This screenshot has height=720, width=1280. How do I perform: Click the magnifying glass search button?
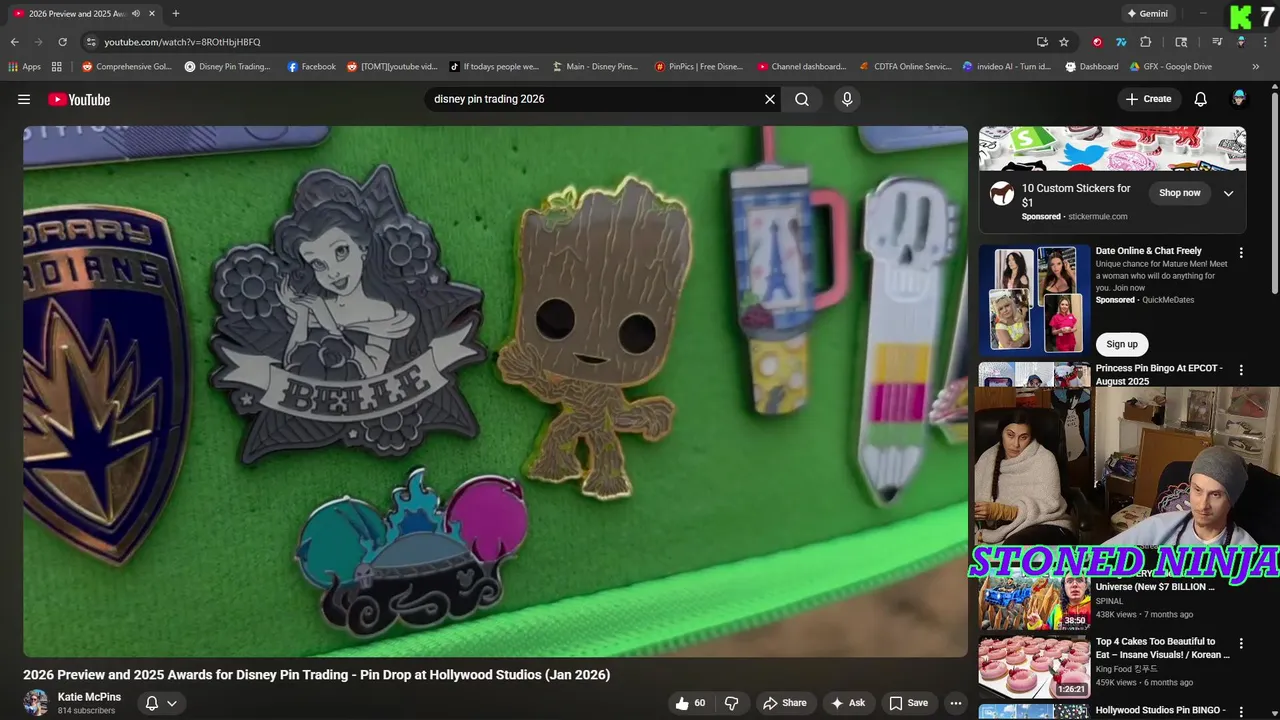(x=802, y=99)
